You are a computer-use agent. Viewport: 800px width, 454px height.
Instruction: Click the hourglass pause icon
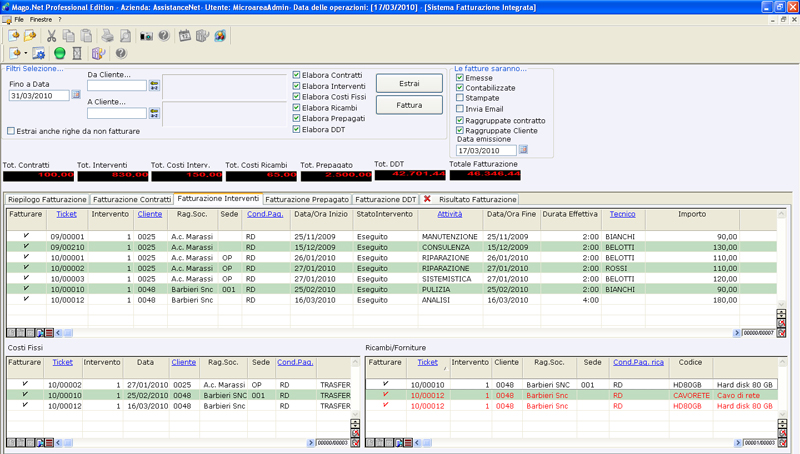77,53
